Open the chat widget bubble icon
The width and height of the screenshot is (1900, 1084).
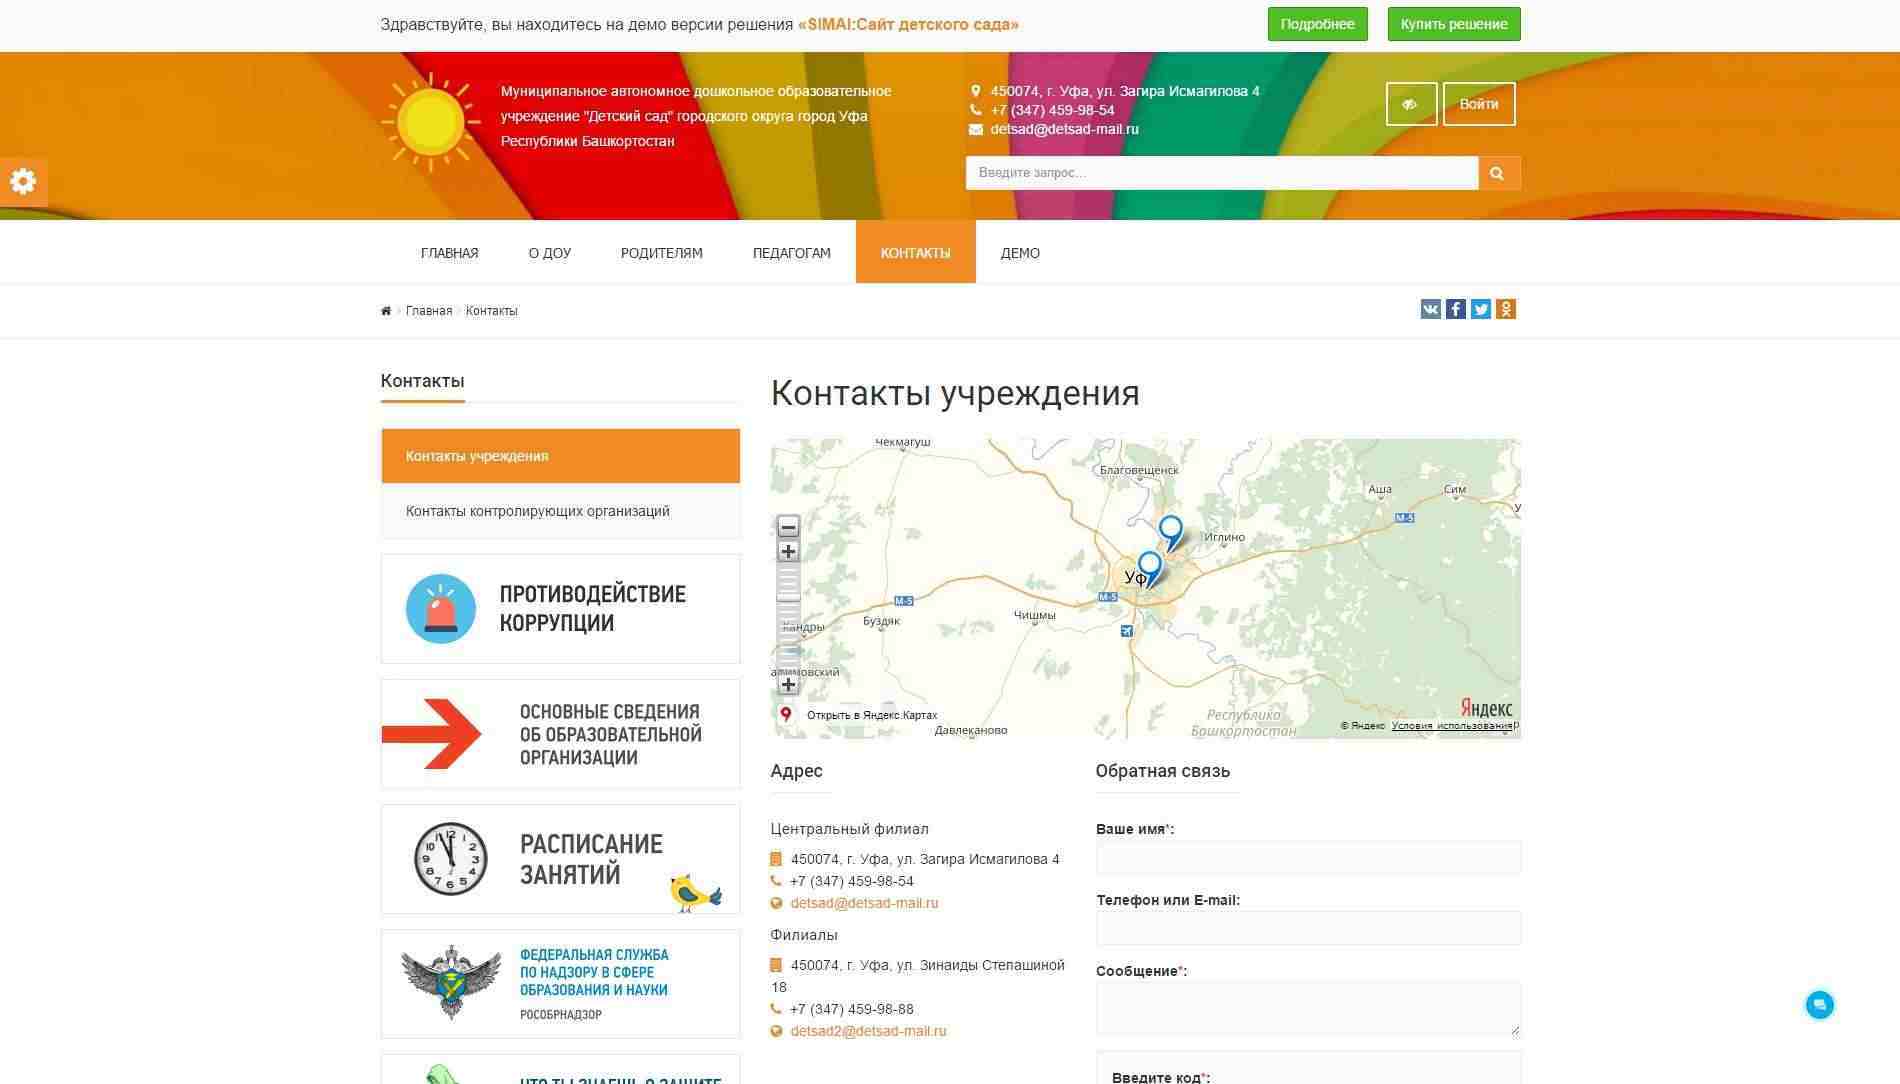[1822, 1004]
